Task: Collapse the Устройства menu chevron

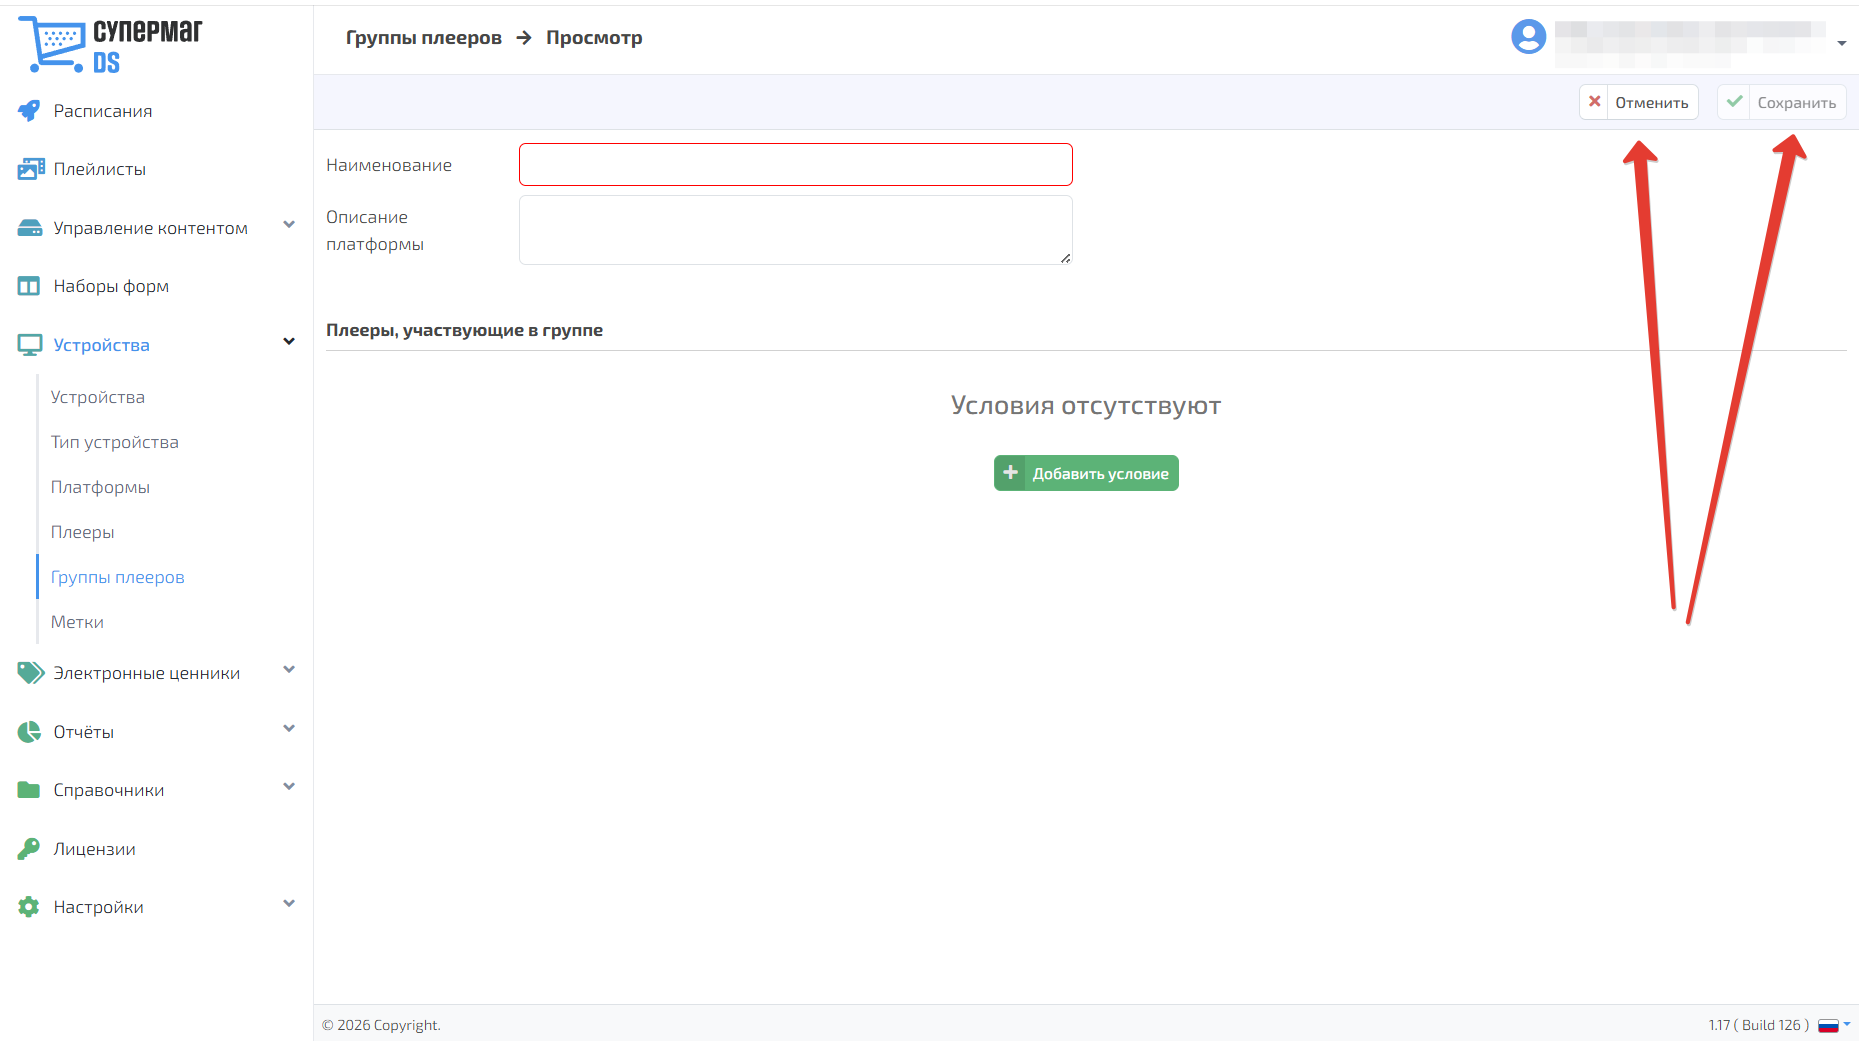Action: pos(289,342)
